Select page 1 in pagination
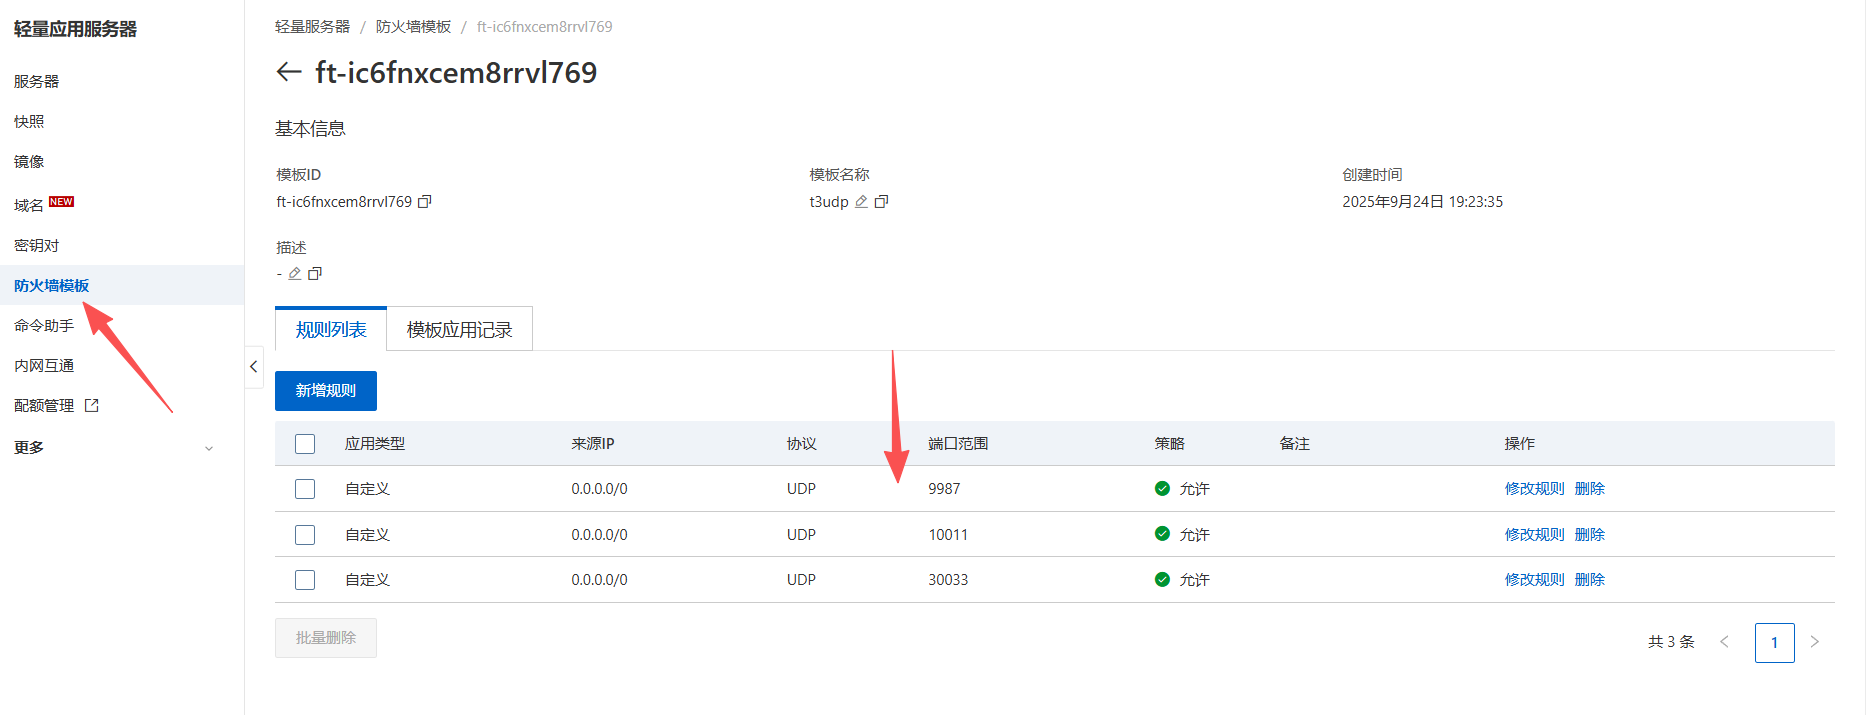This screenshot has height=715, width=1866. 1774,643
